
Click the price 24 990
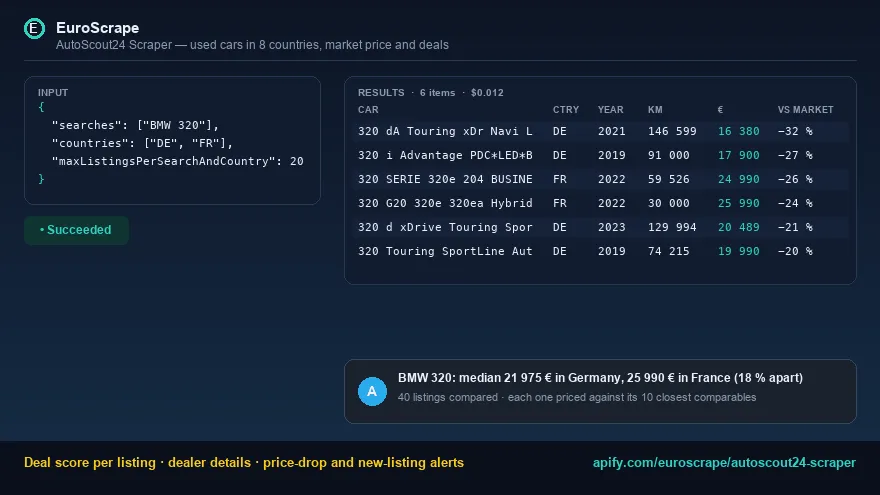tap(739, 180)
